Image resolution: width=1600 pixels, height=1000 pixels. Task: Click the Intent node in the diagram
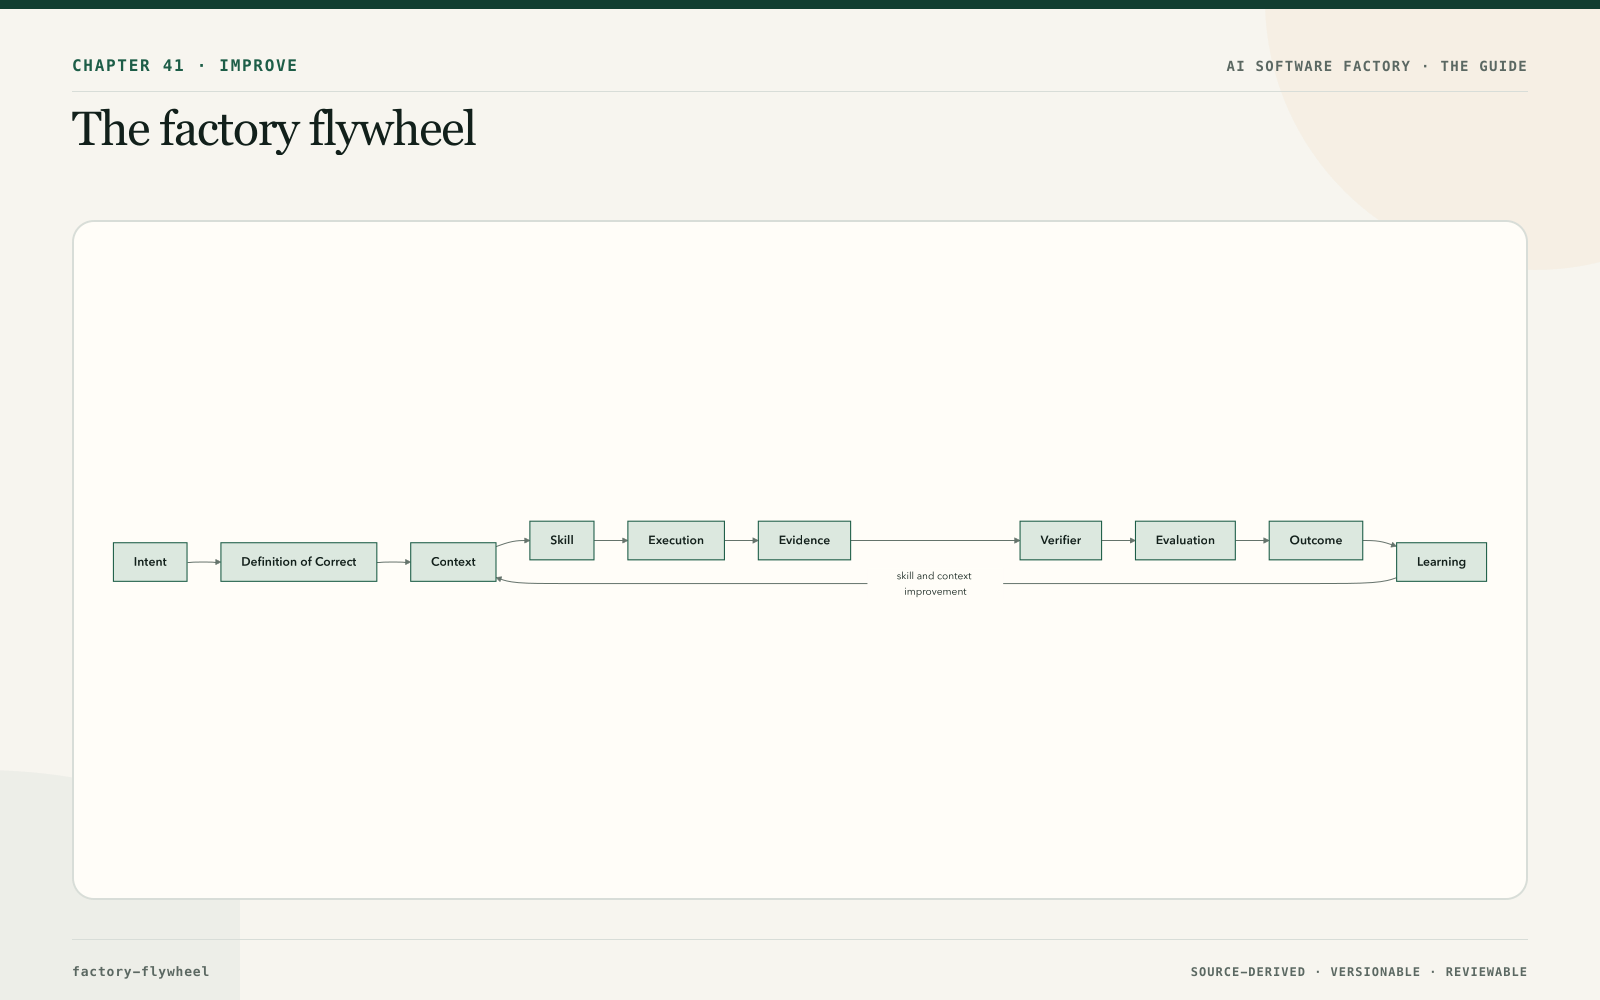[x=150, y=562]
